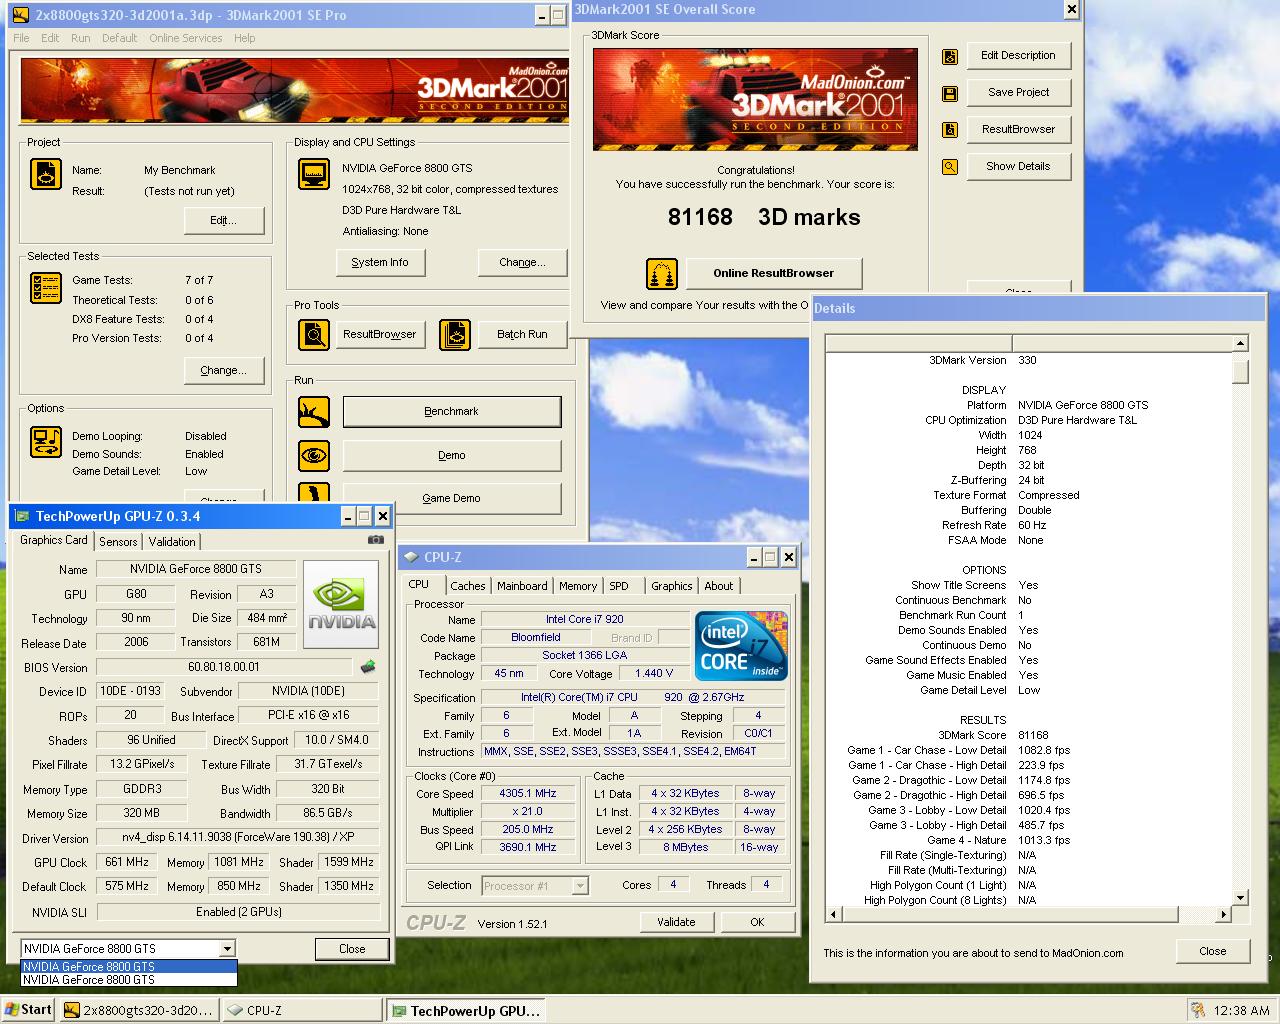Select the highlighted NVIDIA GeForce 8800 GTS entry
The height and width of the screenshot is (1024, 1280).
(x=129, y=967)
